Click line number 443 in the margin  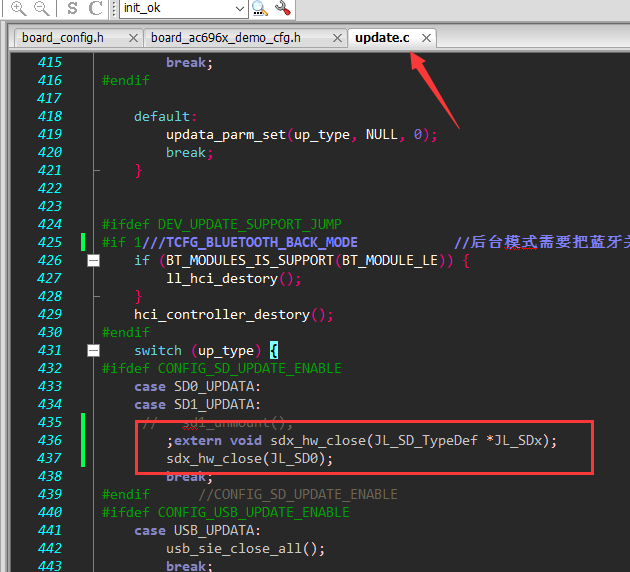click(x=50, y=566)
